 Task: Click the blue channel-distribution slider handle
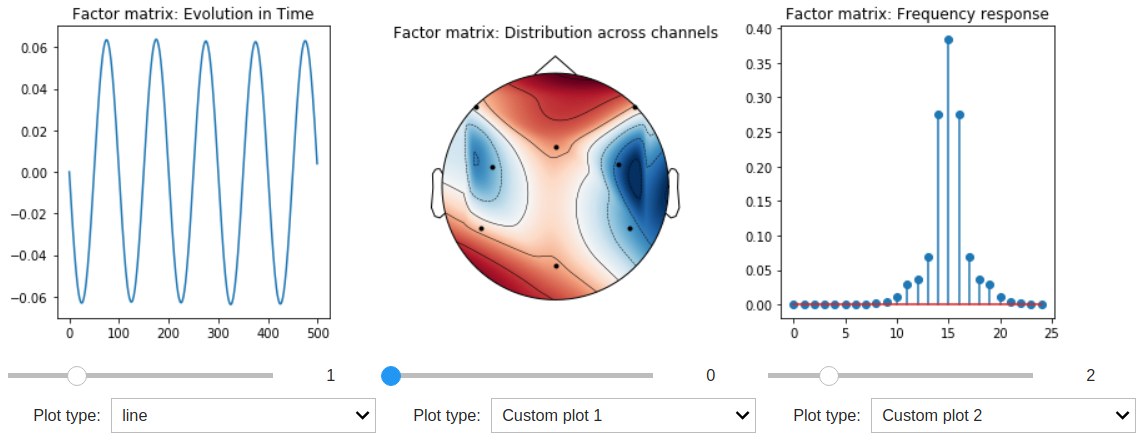pyautogui.click(x=391, y=375)
